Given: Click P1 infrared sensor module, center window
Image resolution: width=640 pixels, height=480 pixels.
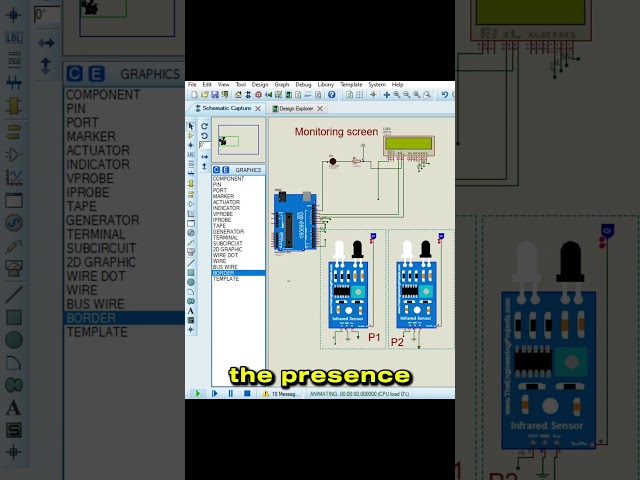Looking at the screenshot, I should click(348, 284).
